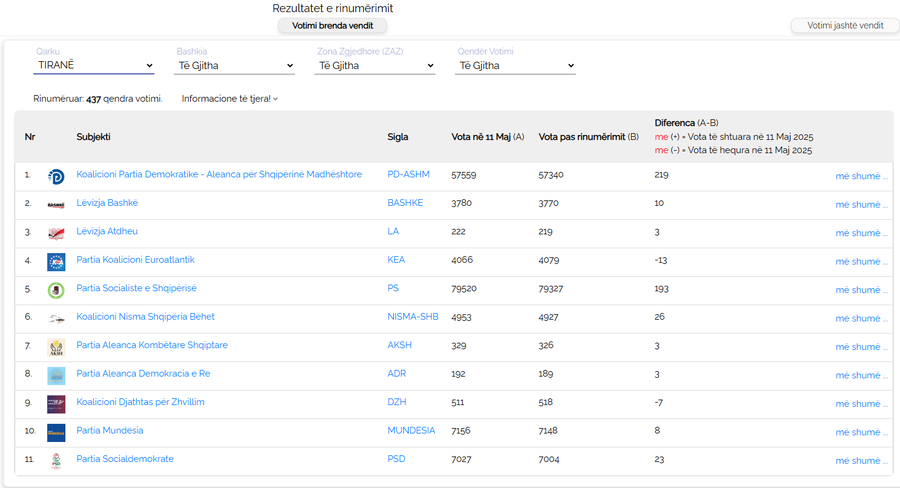Open Koalicioni Nisma Shqipëria Bëhet link
This screenshot has width=900, height=488.
145,316
